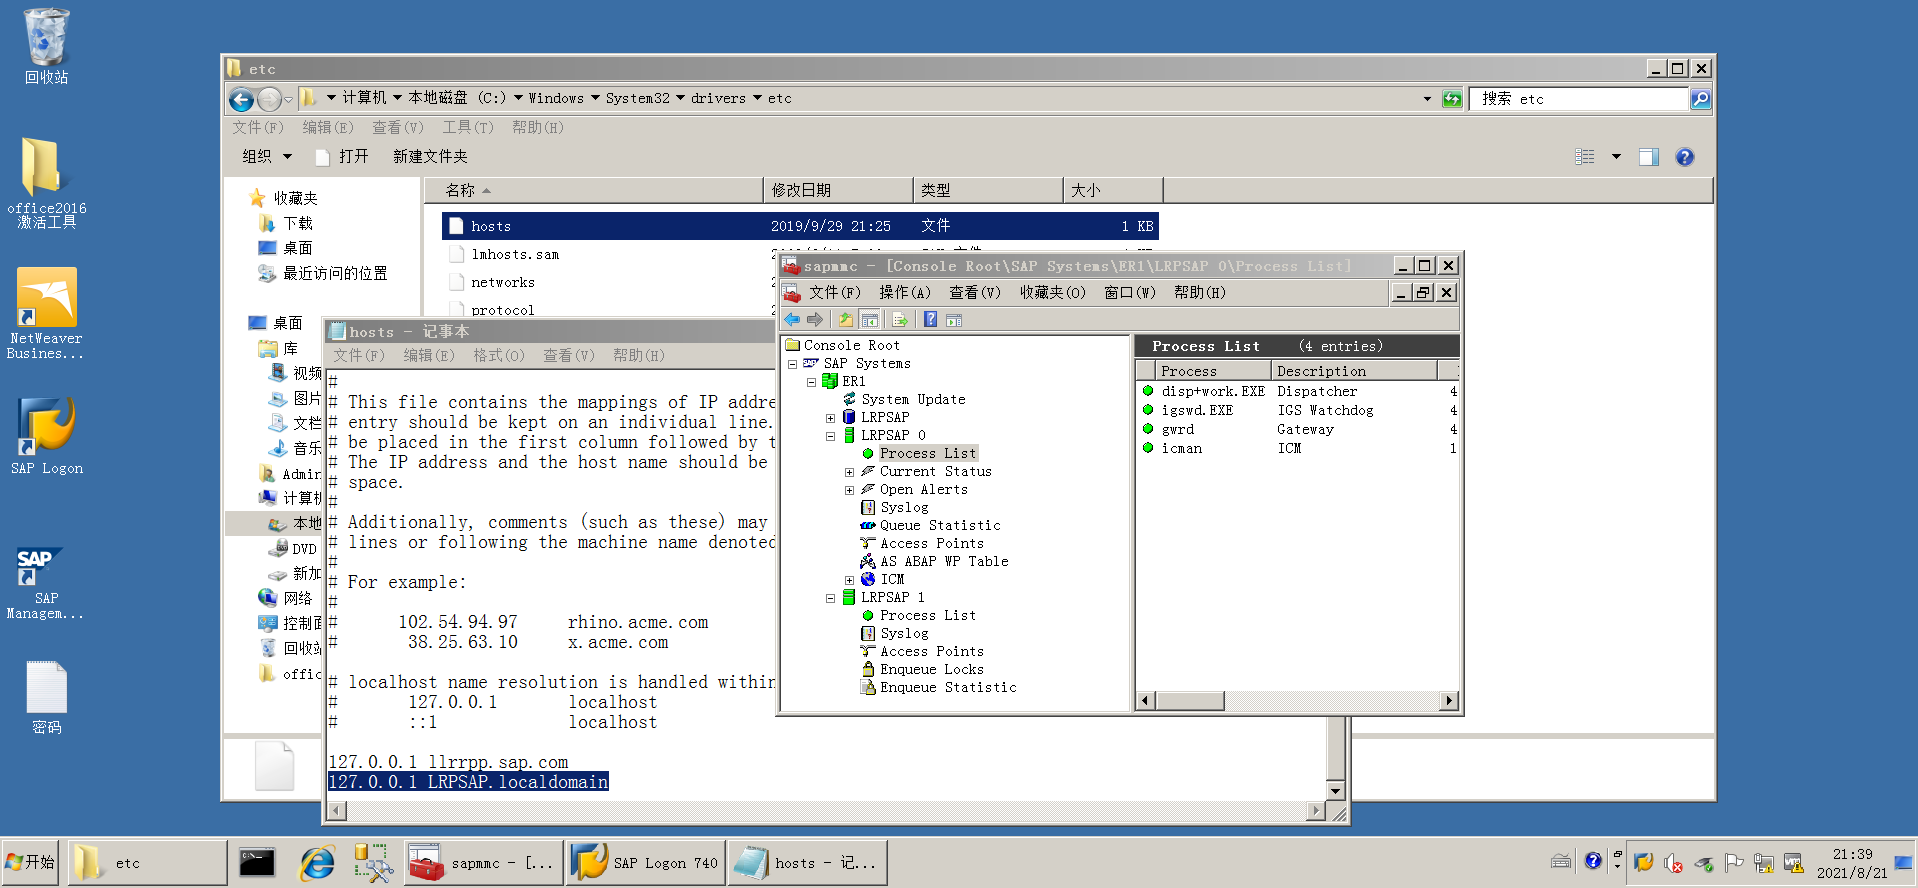Screen dimensions: 1918x888
Task: Expand the Open Alerts node
Action: click(849, 490)
